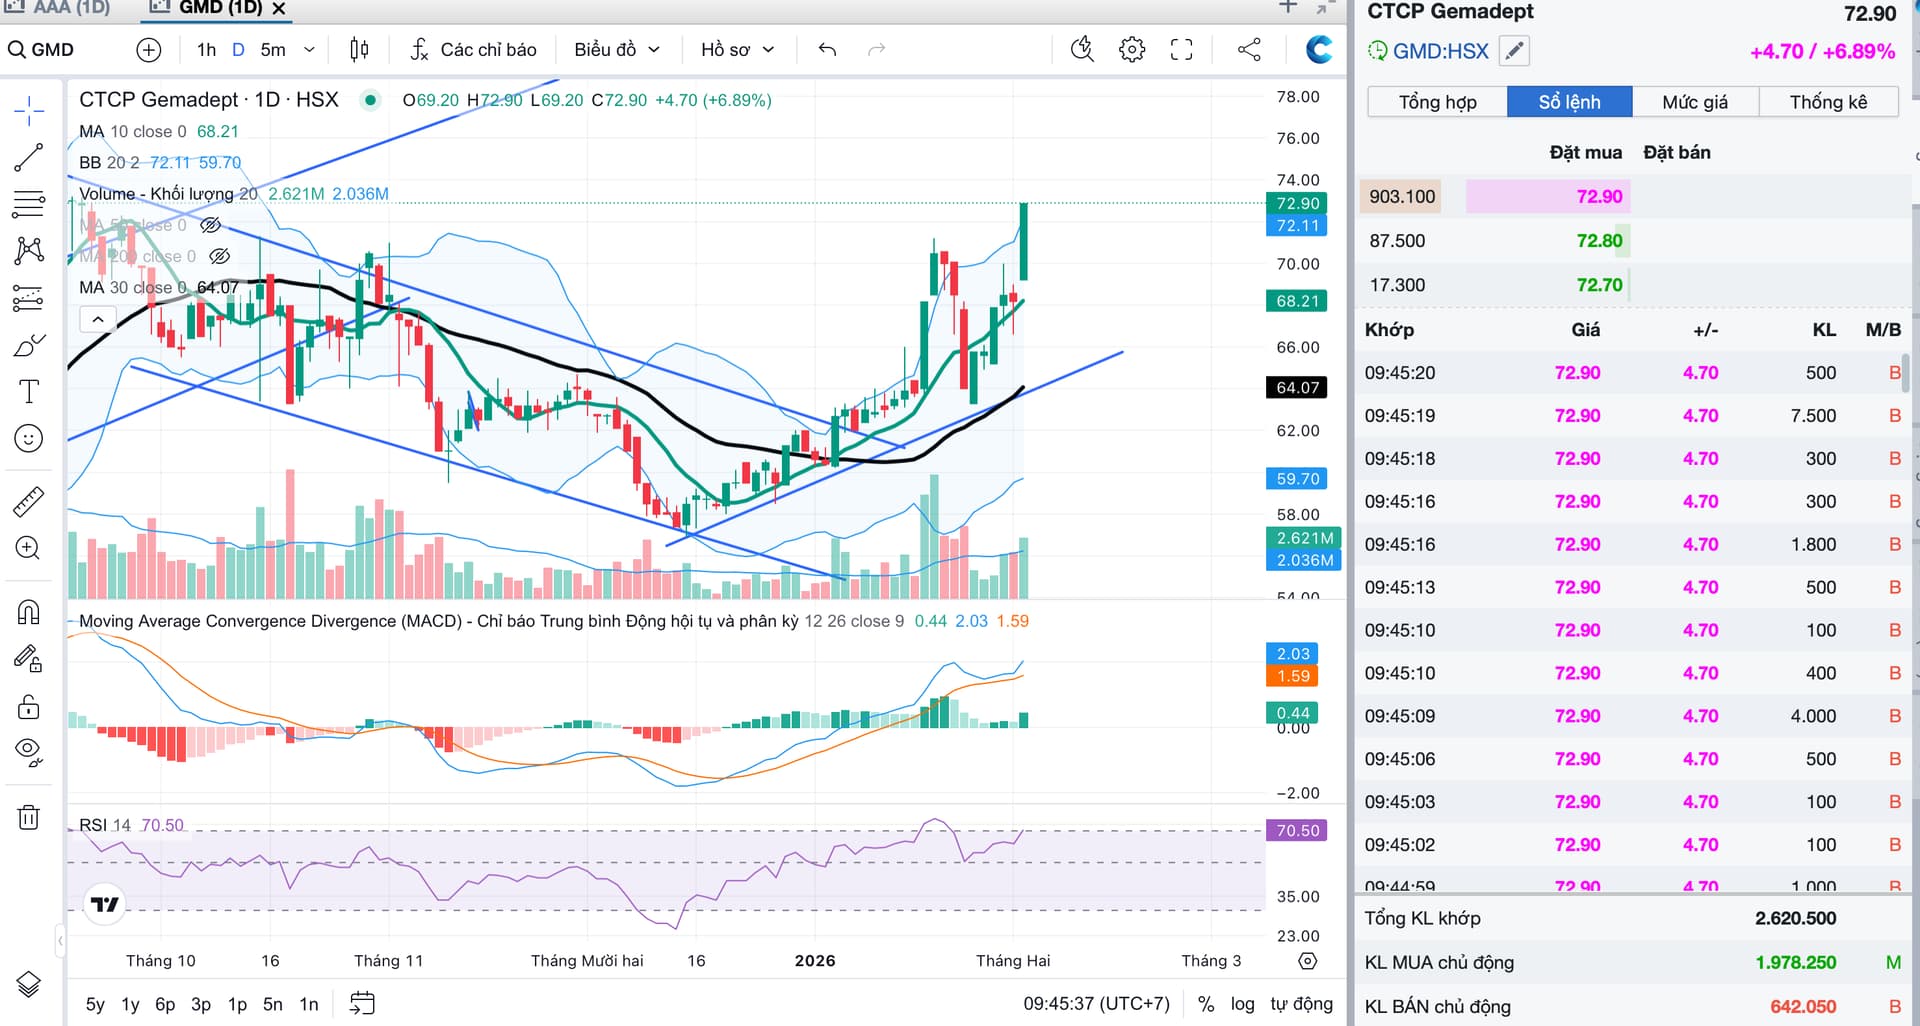
Task: Select the crosshair cursor tool
Action: point(29,110)
